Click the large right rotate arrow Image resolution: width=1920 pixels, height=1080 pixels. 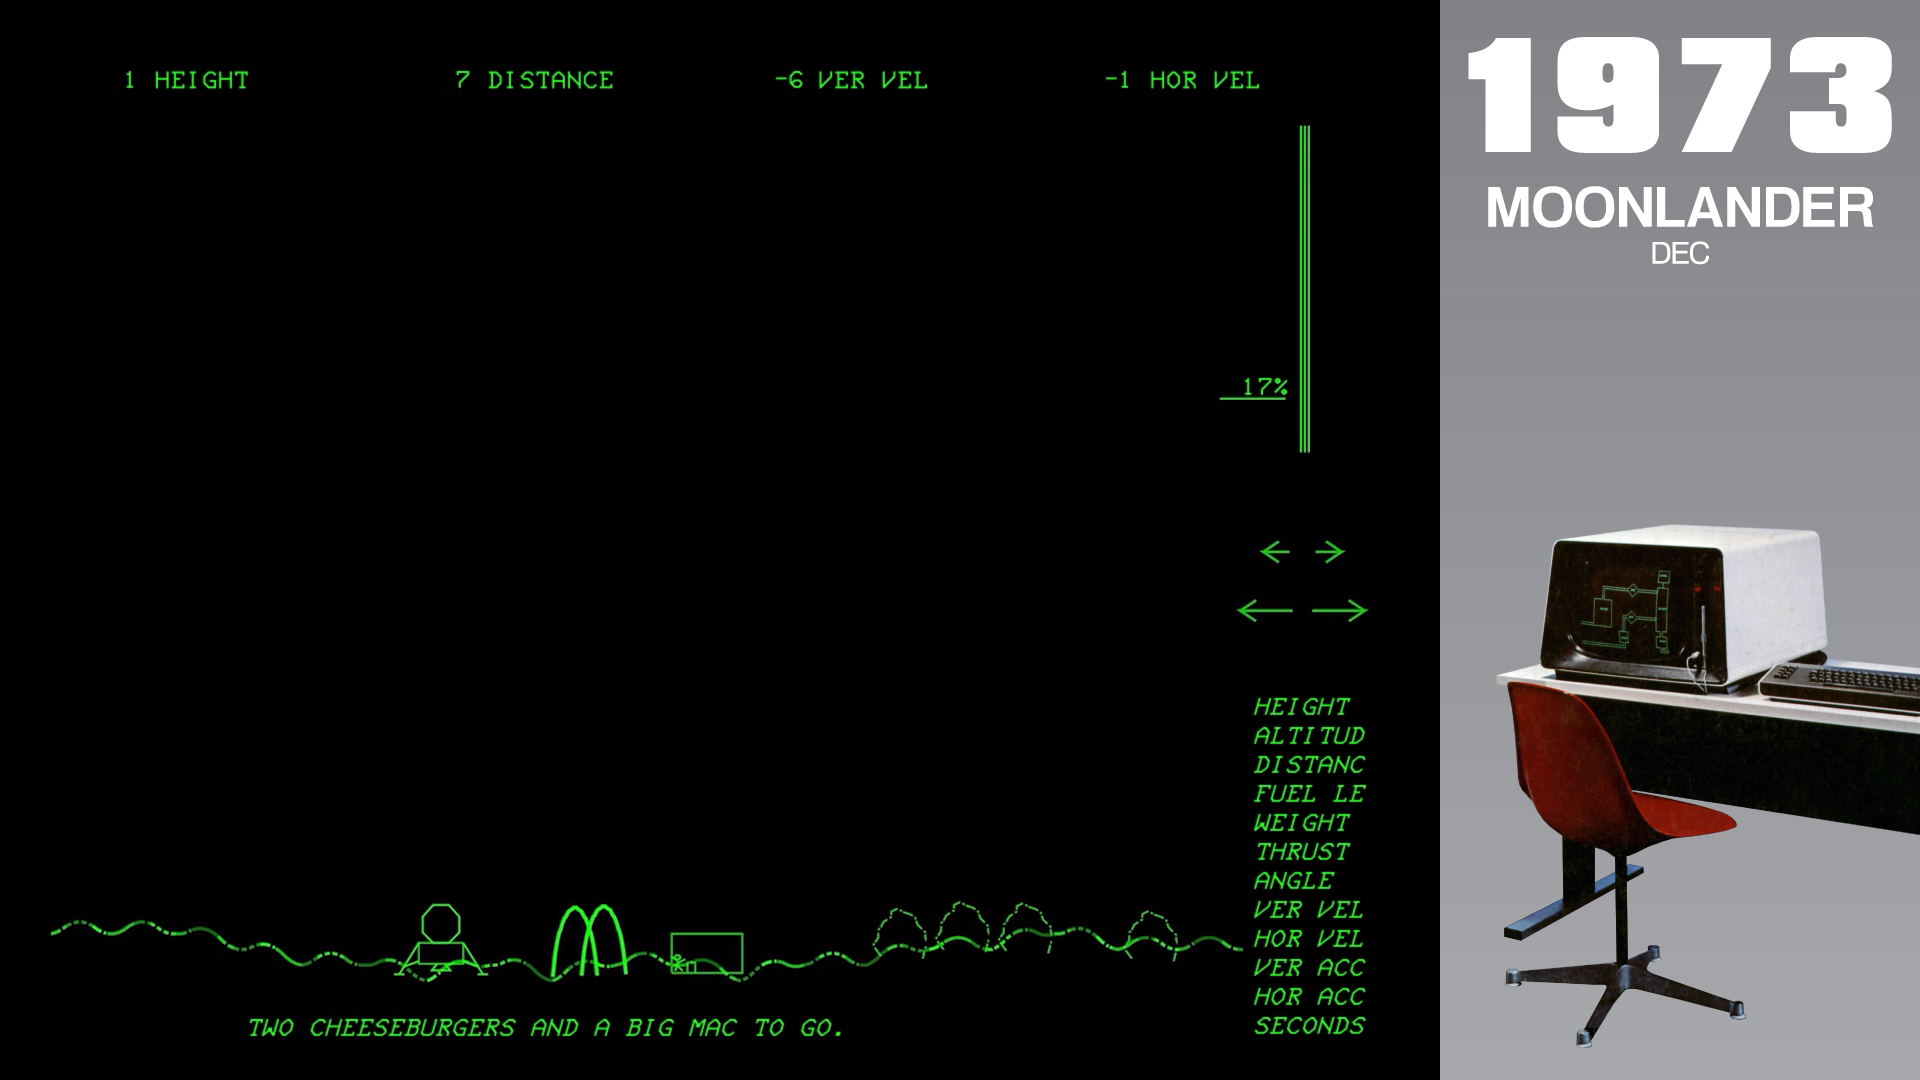pyautogui.click(x=1340, y=610)
